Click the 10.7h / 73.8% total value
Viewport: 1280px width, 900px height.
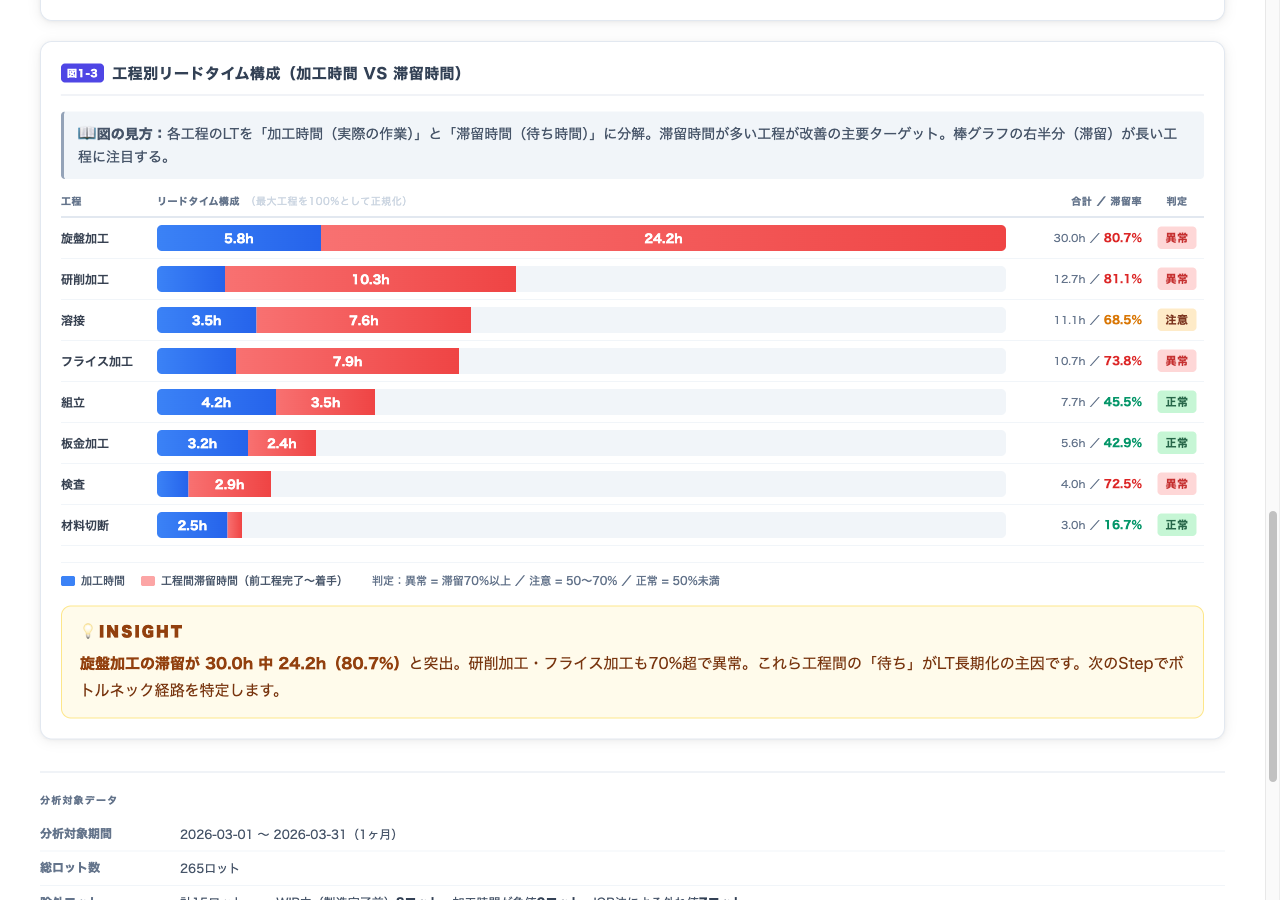pos(1097,361)
